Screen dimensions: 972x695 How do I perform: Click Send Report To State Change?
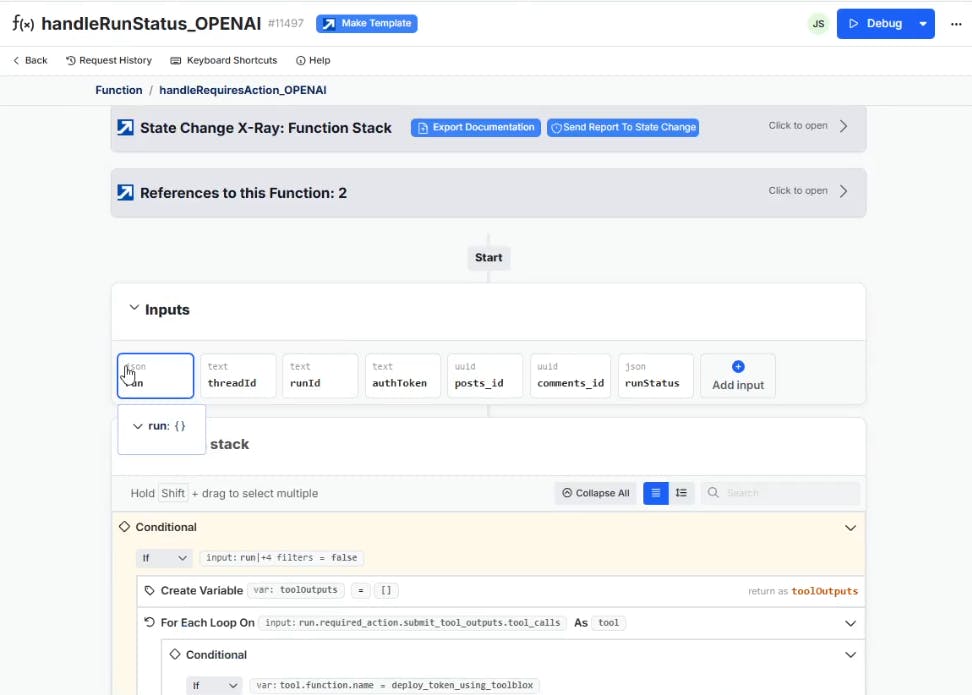pos(622,128)
